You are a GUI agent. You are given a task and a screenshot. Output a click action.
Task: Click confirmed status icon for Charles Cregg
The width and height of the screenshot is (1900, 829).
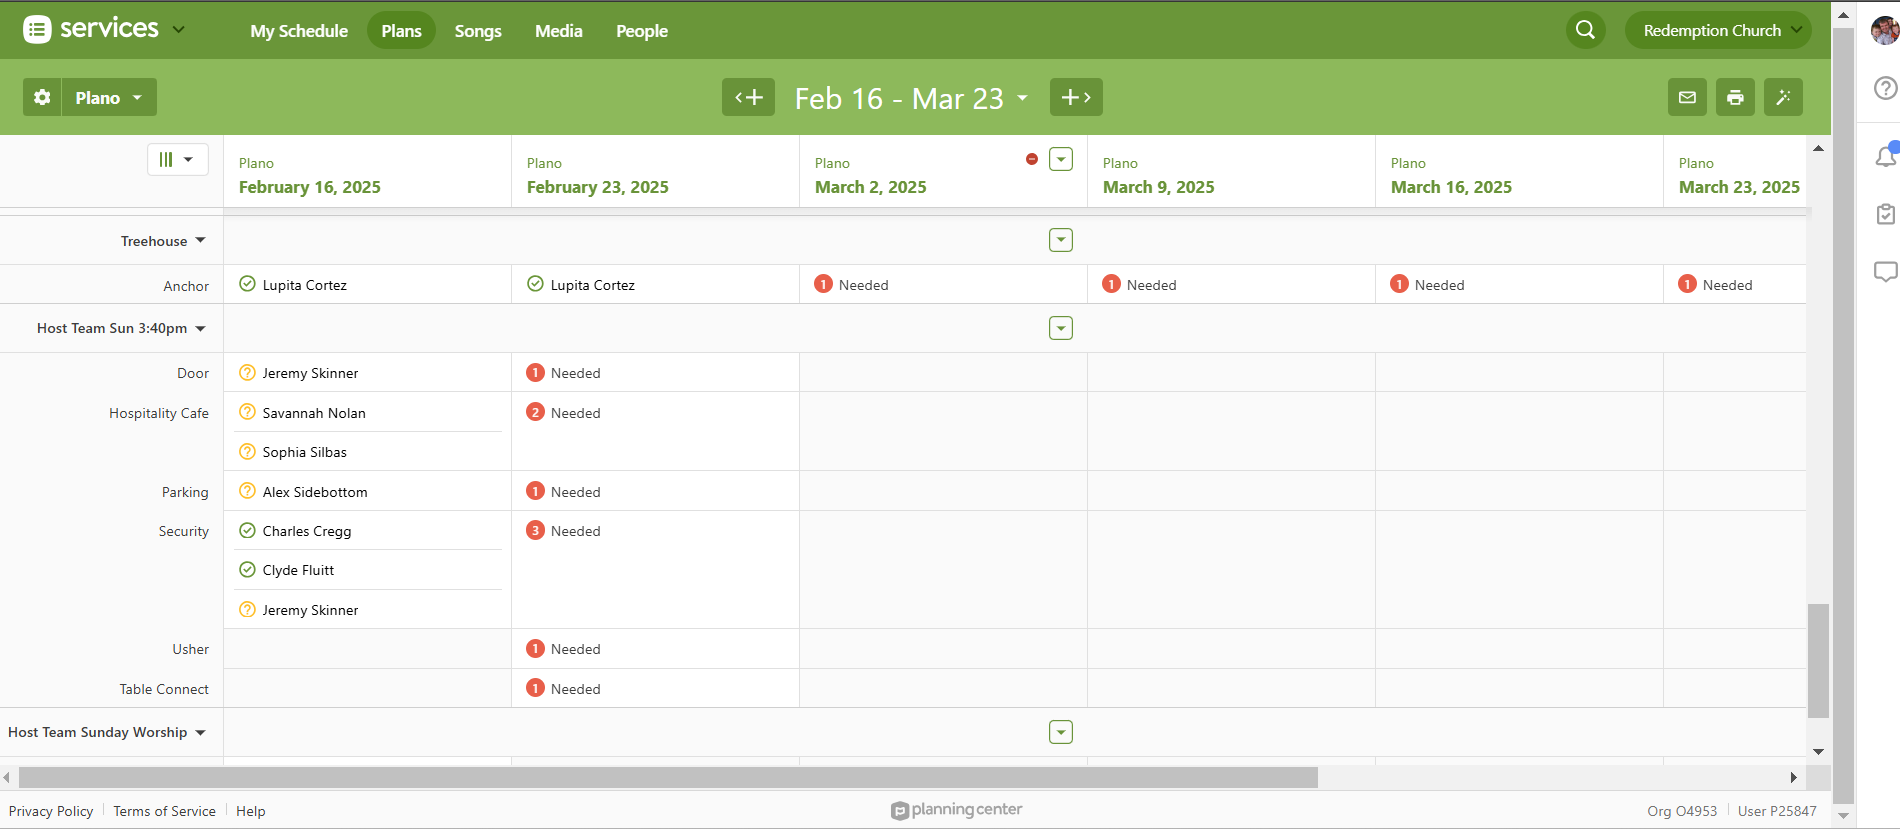(247, 531)
